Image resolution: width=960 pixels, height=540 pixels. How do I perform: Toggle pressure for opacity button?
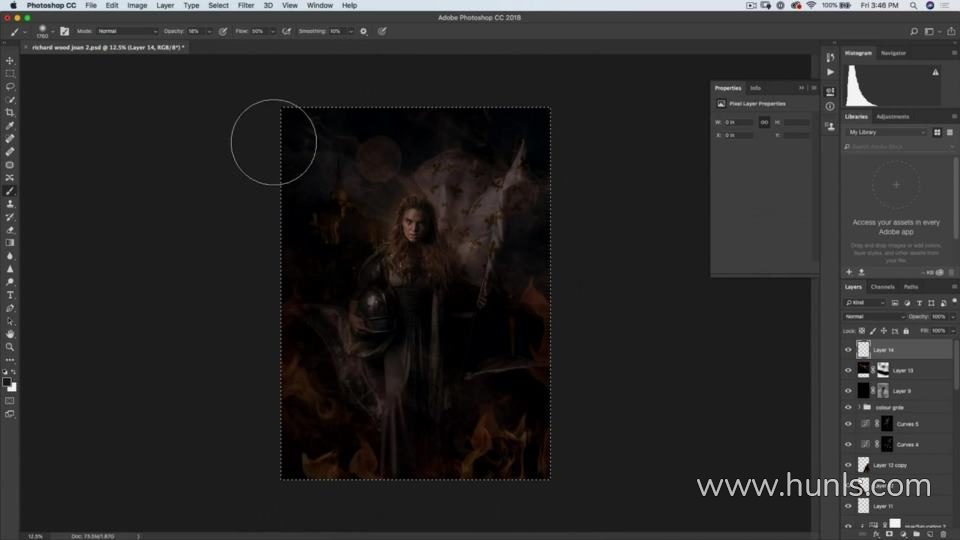[x=223, y=31]
